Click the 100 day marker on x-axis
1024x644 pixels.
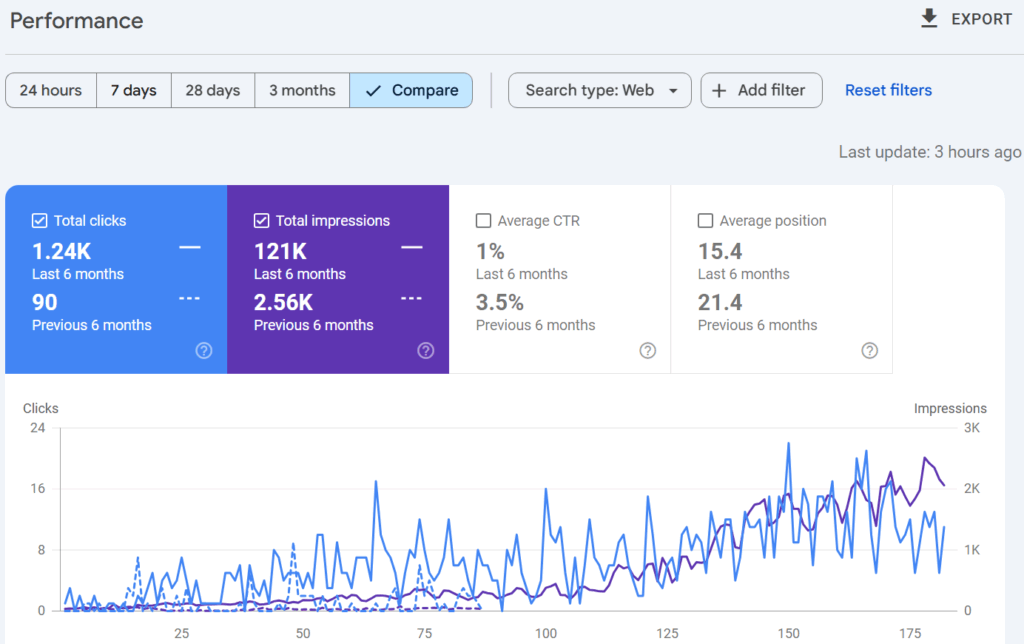(546, 633)
